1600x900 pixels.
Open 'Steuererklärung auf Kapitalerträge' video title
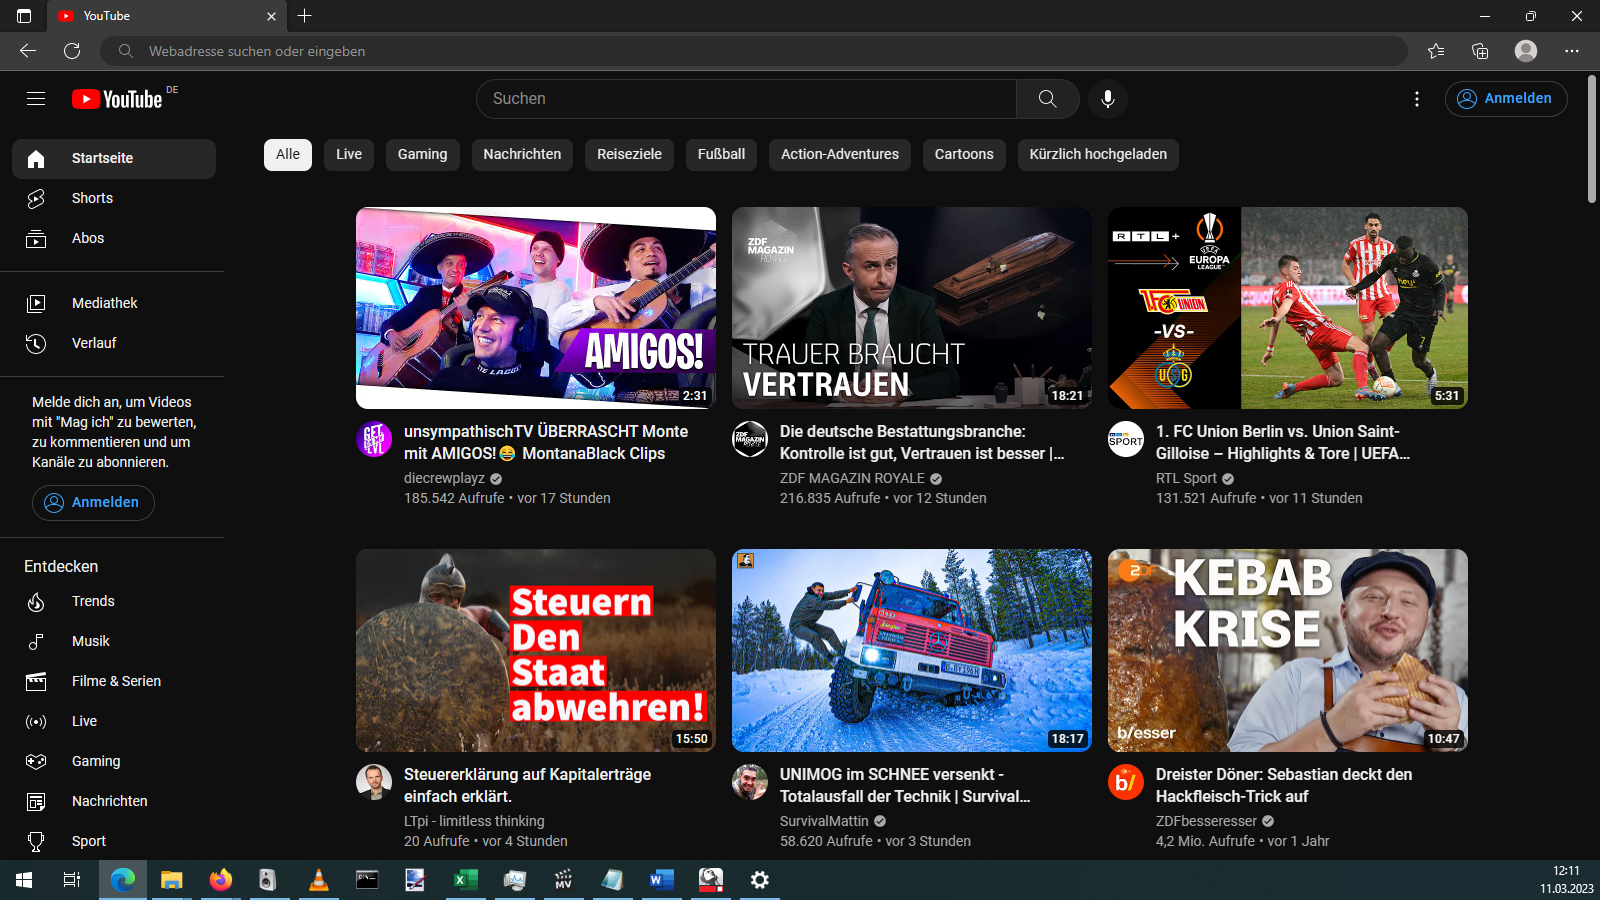tap(527, 785)
